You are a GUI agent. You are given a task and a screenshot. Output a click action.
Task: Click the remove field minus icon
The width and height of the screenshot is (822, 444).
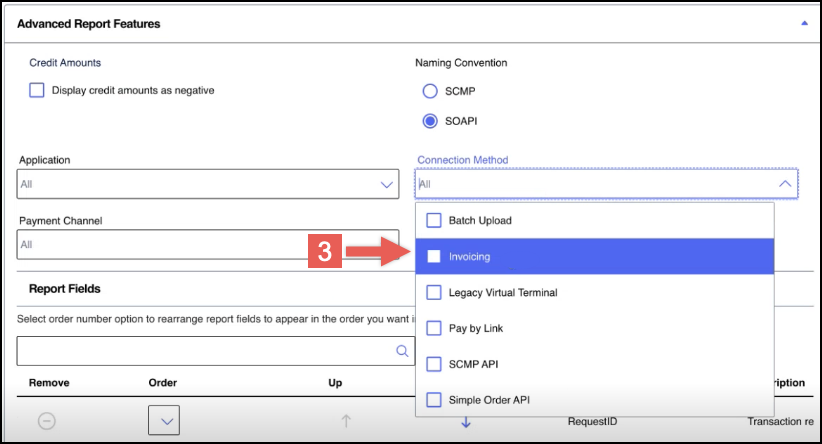46,421
